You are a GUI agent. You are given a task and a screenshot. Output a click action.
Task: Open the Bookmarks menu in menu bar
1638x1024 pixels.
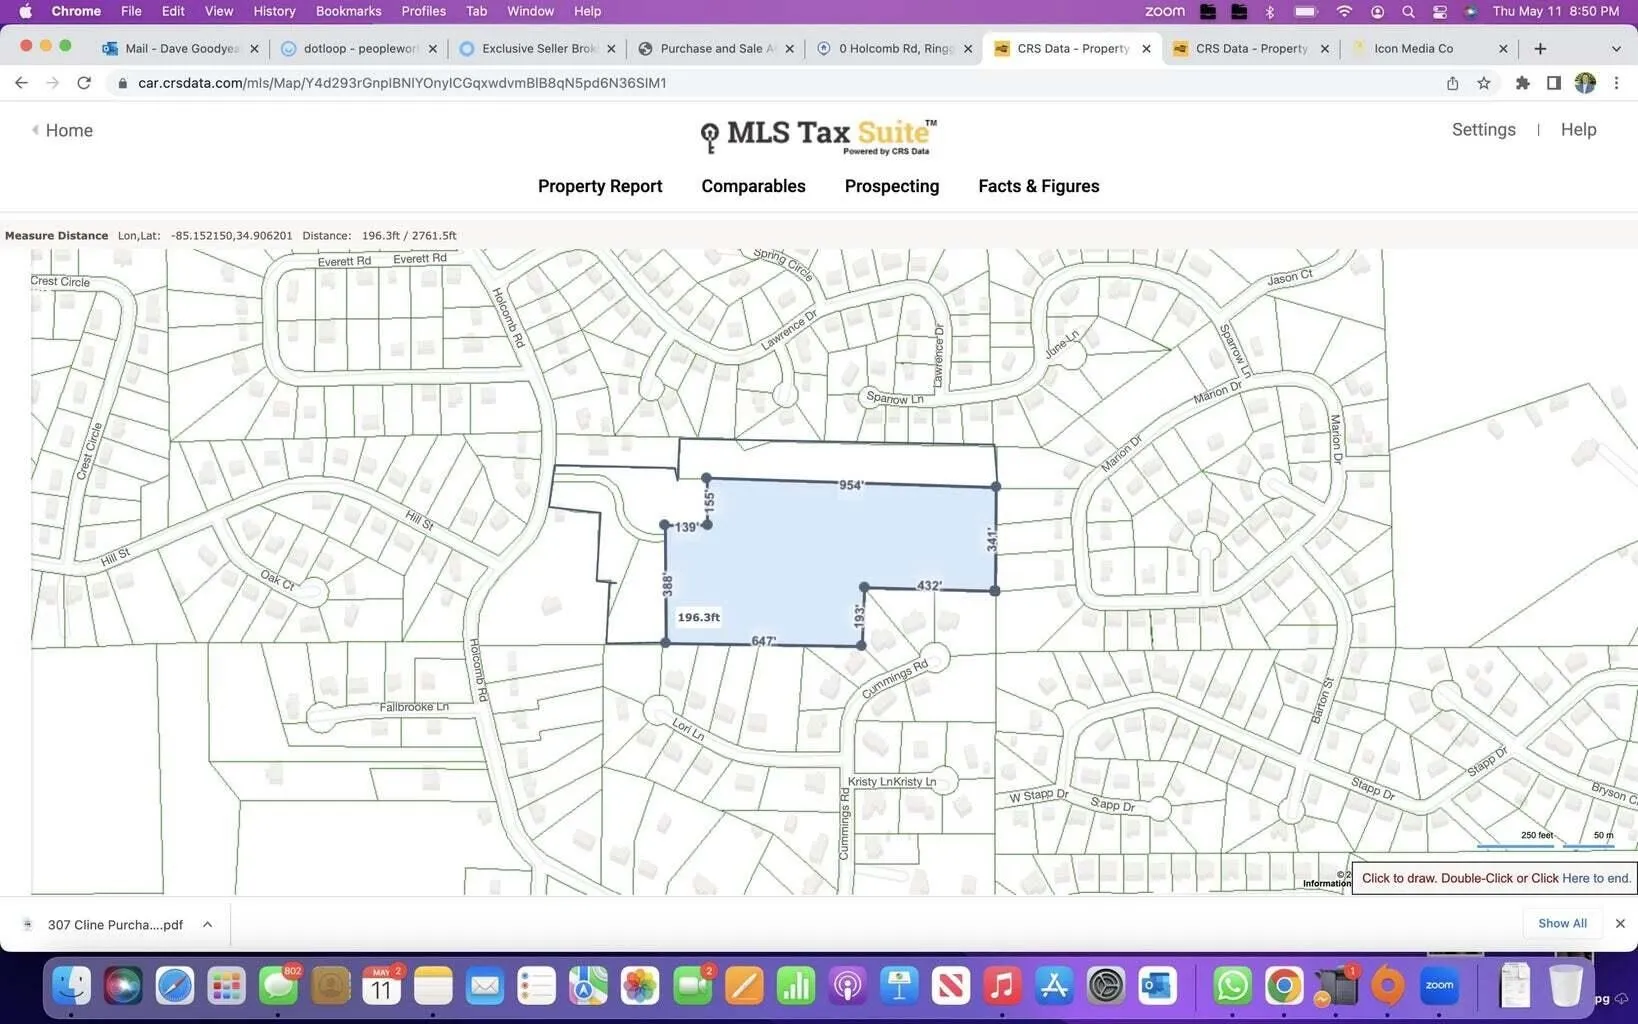tap(348, 11)
